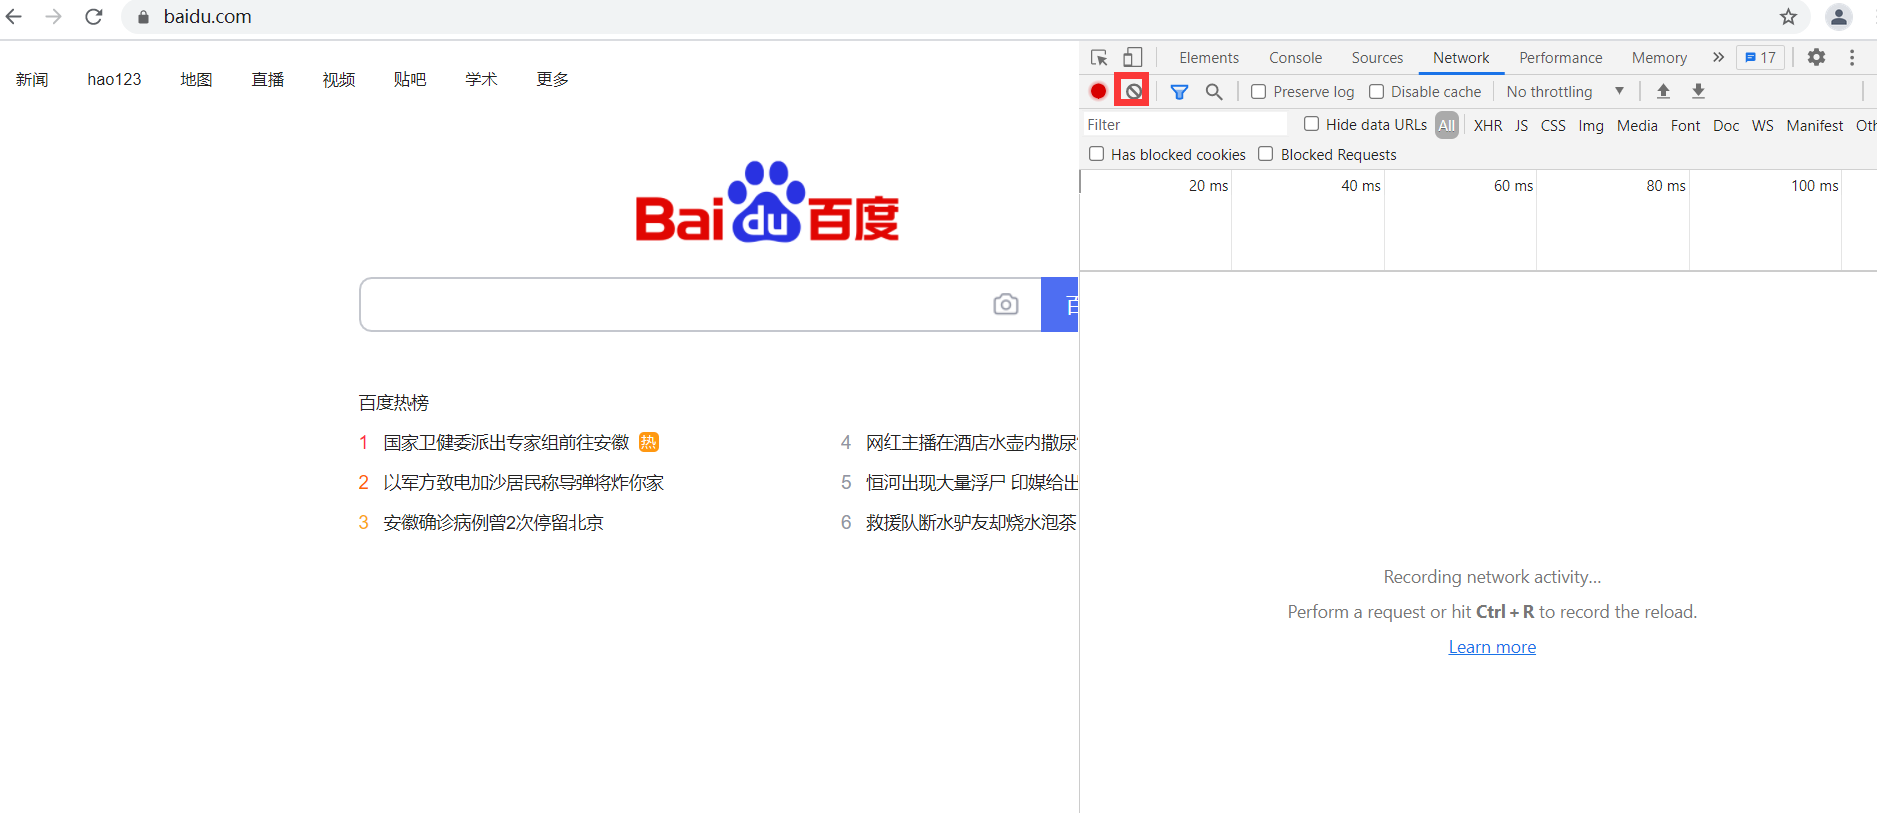Open DevTools settings gear
Viewport: 1877px width, 813px height.
[1816, 57]
